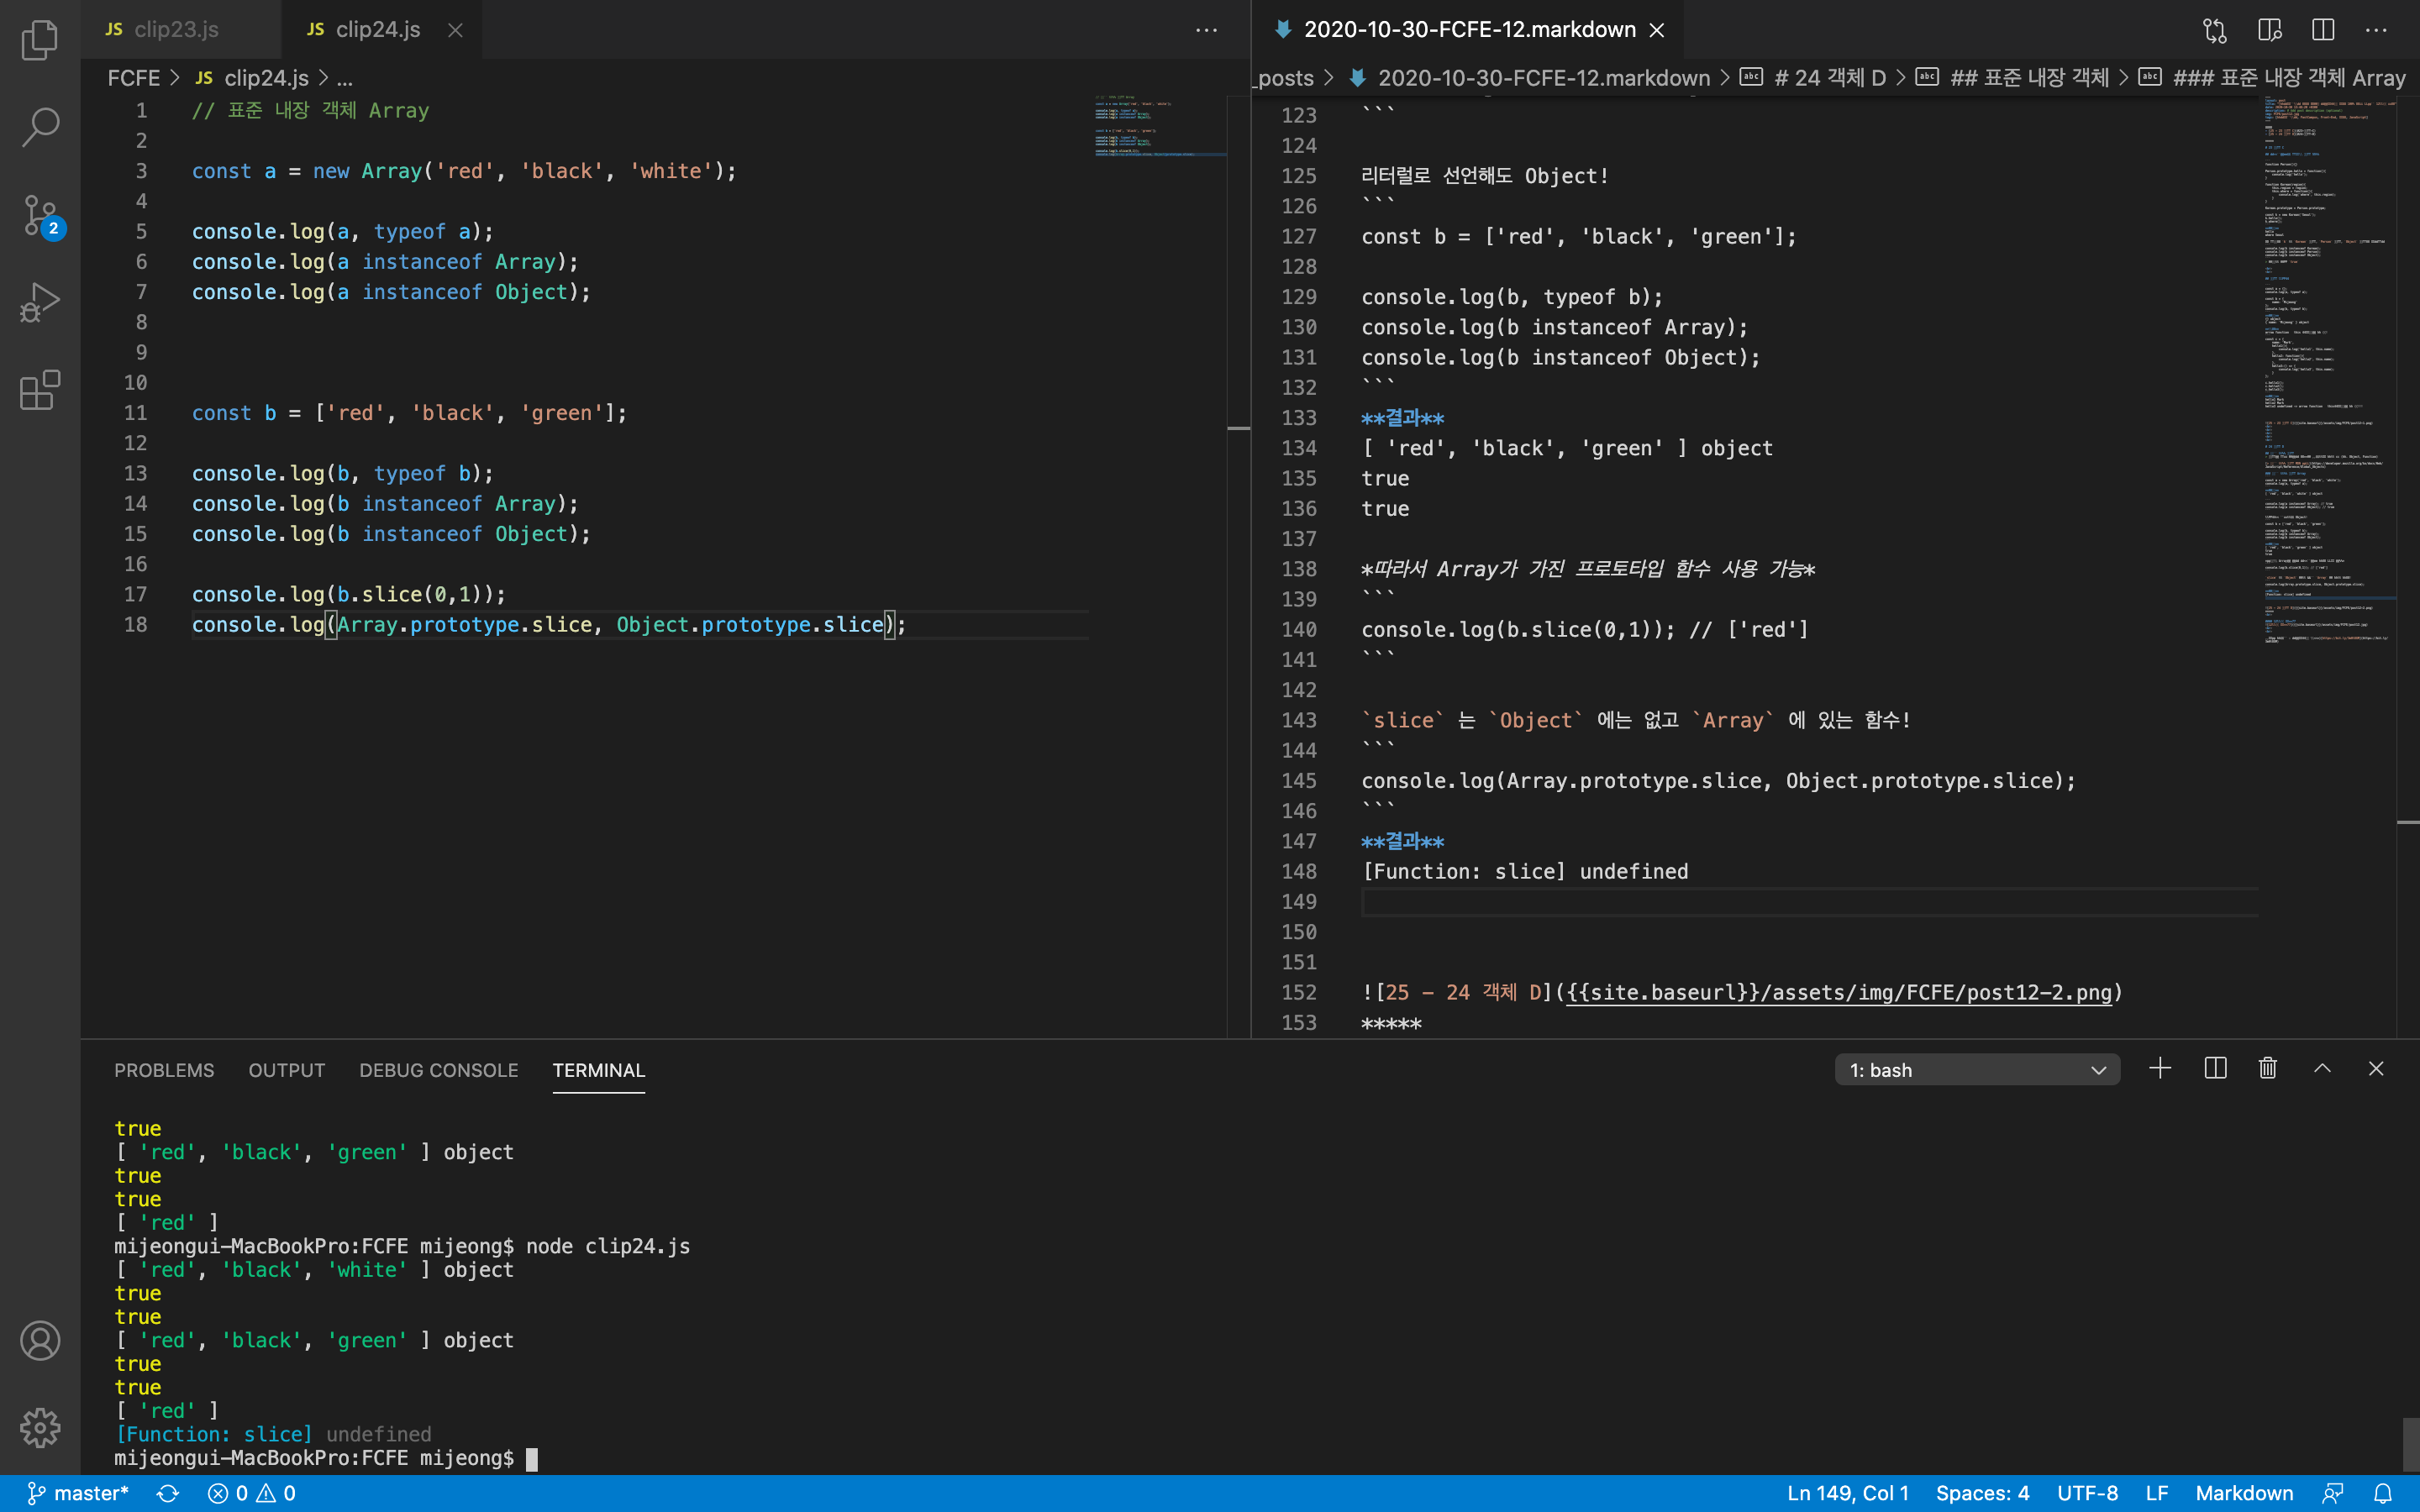
Task: Open Source Control view with 2 changes
Action: point(42,215)
